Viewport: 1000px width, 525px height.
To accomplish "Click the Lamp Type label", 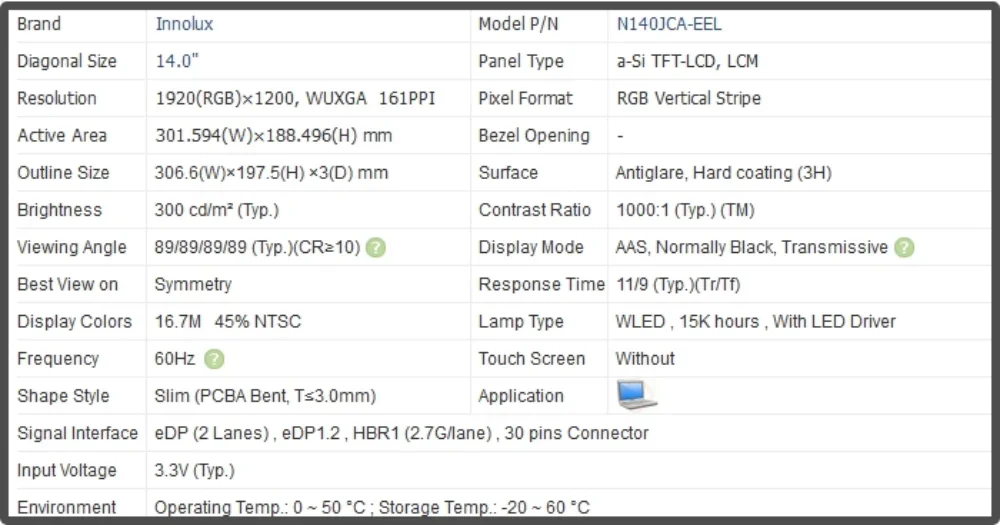I will [x=521, y=322].
